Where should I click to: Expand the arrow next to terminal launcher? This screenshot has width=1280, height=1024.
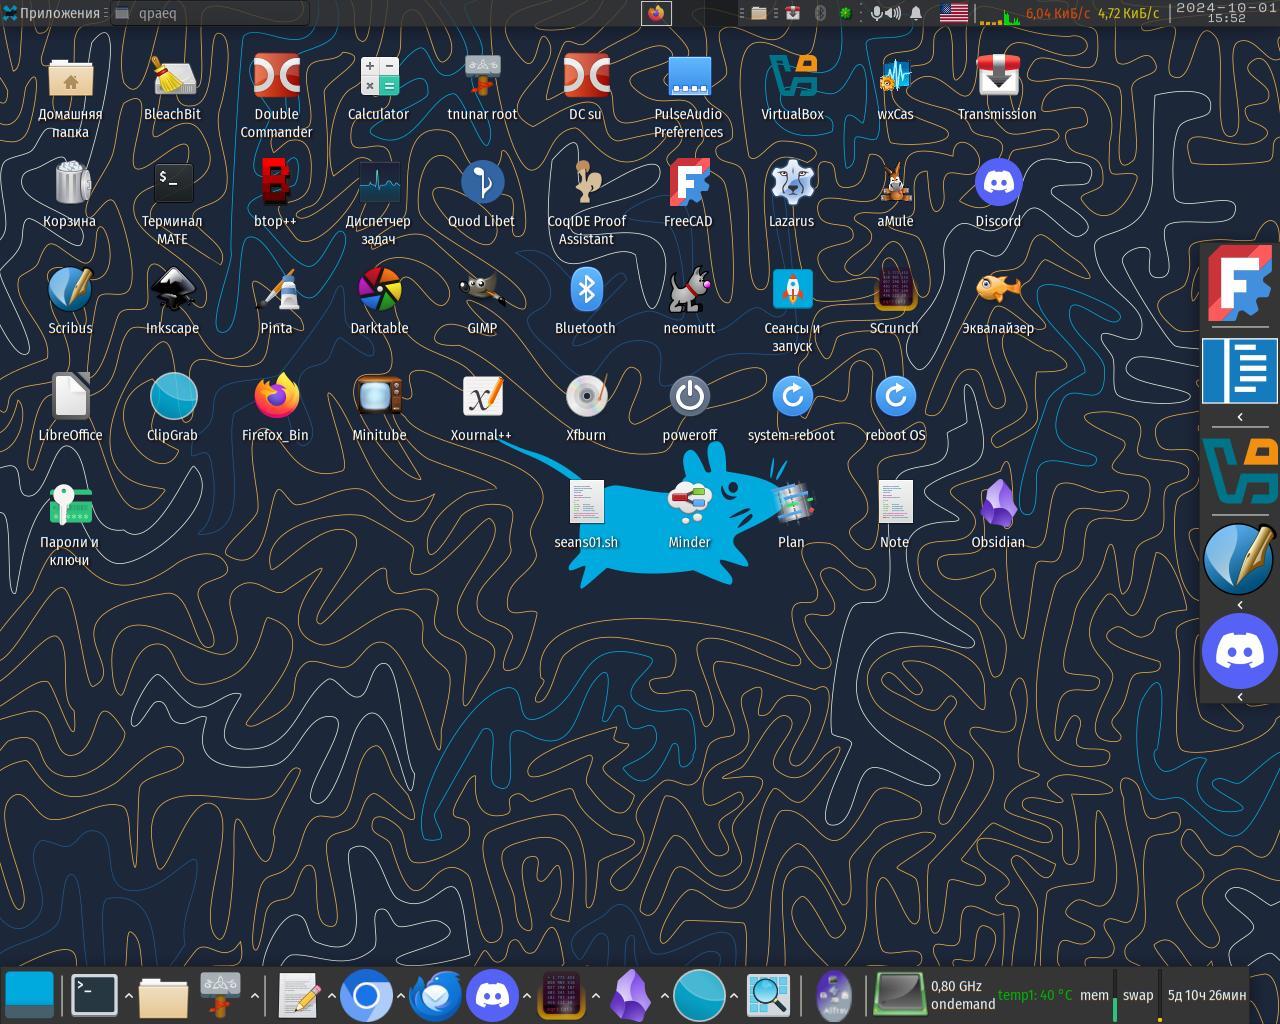click(x=128, y=996)
